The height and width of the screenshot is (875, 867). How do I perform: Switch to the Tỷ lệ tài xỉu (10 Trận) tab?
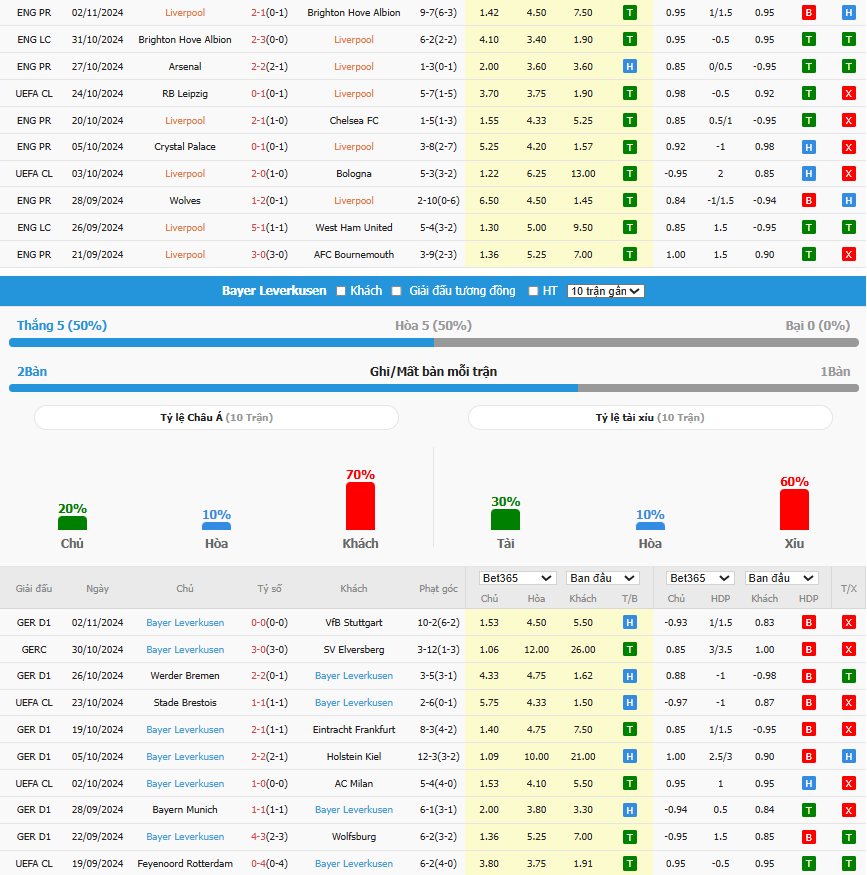650,417
